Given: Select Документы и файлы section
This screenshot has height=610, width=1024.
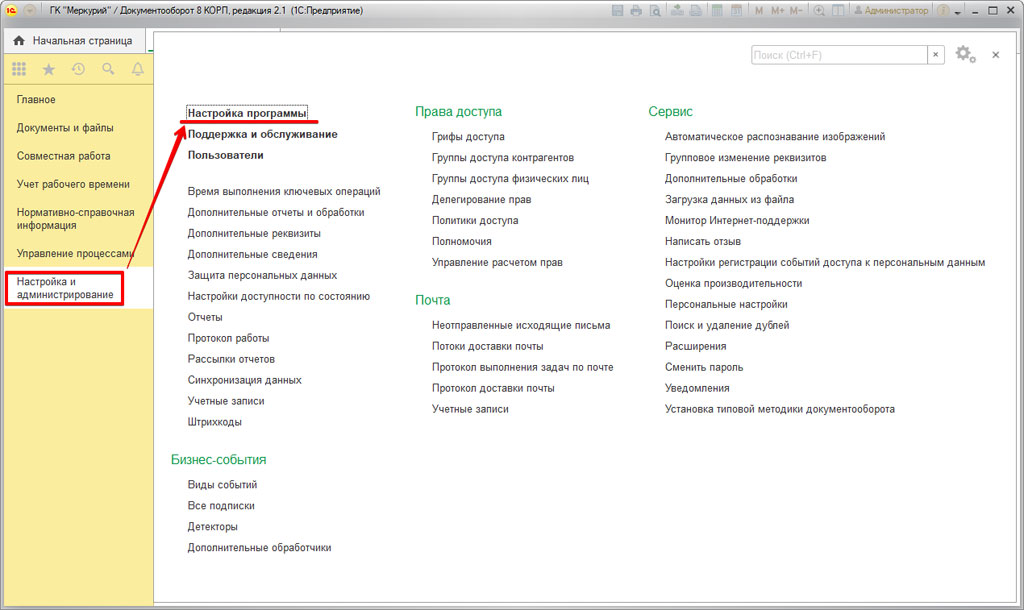Looking at the screenshot, I should [x=65, y=128].
